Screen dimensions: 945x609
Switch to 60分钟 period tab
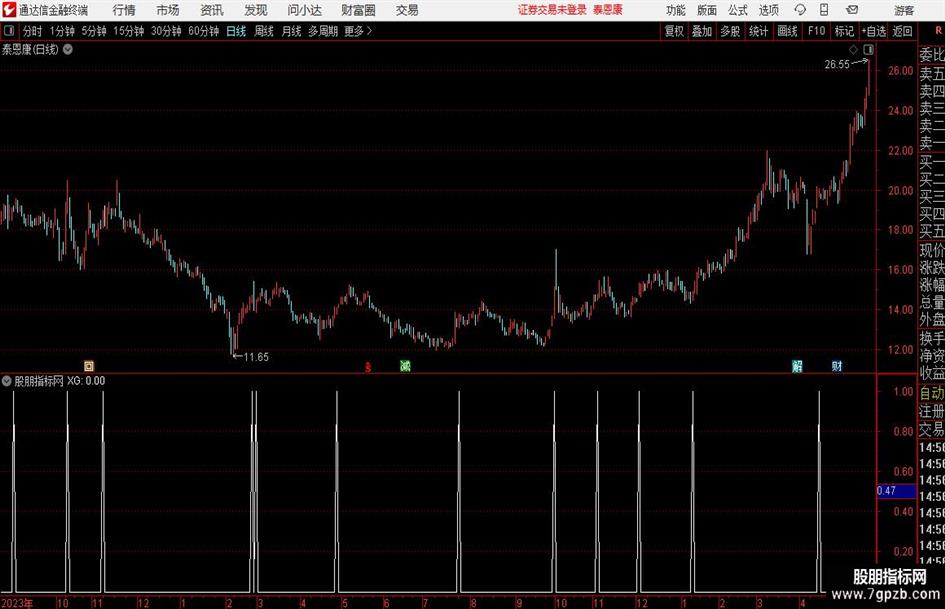pos(204,31)
